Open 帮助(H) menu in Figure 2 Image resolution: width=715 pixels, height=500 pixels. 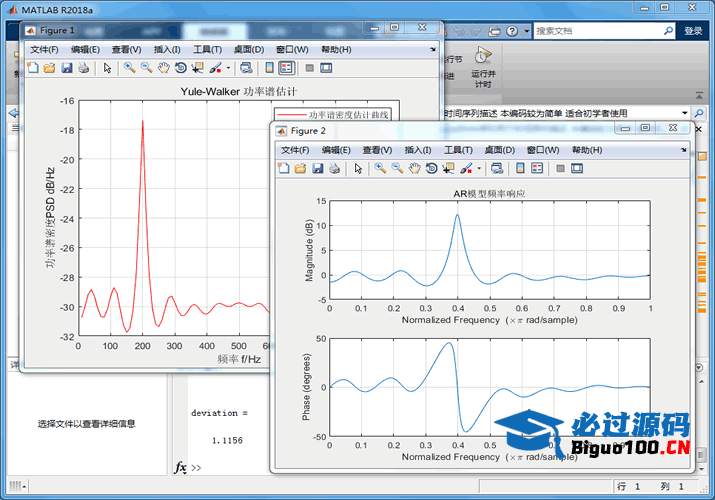[x=587, y=150]
